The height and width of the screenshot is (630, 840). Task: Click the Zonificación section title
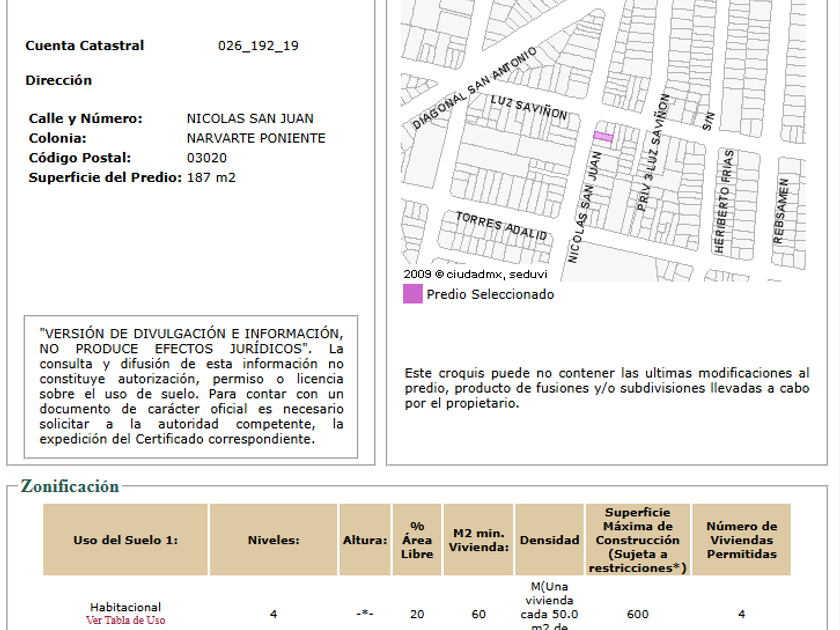point(70,486)
